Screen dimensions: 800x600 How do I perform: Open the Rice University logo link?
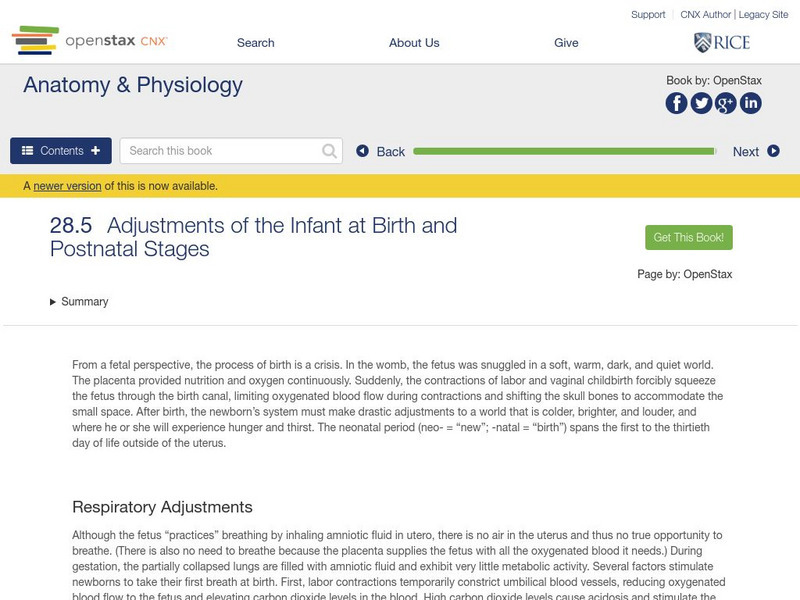722,42
